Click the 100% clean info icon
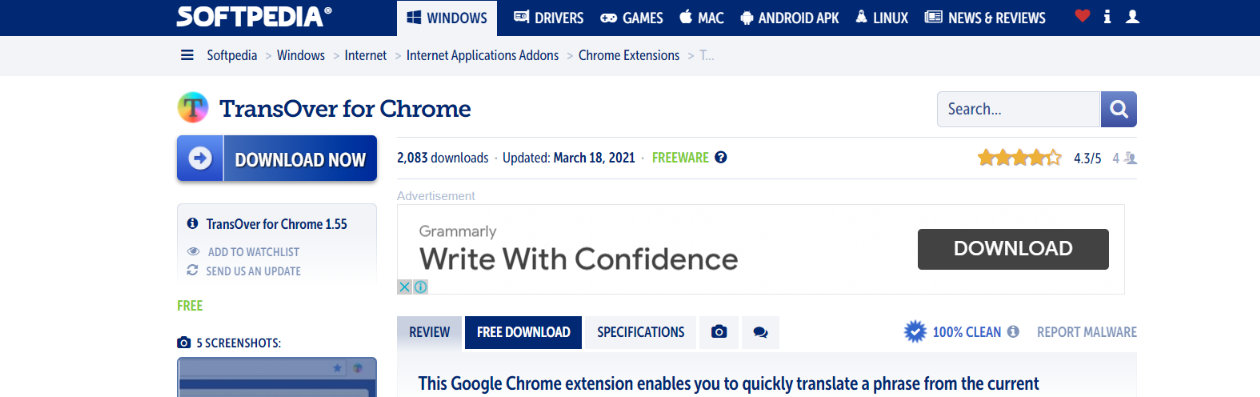 [x=1013, y=332]
